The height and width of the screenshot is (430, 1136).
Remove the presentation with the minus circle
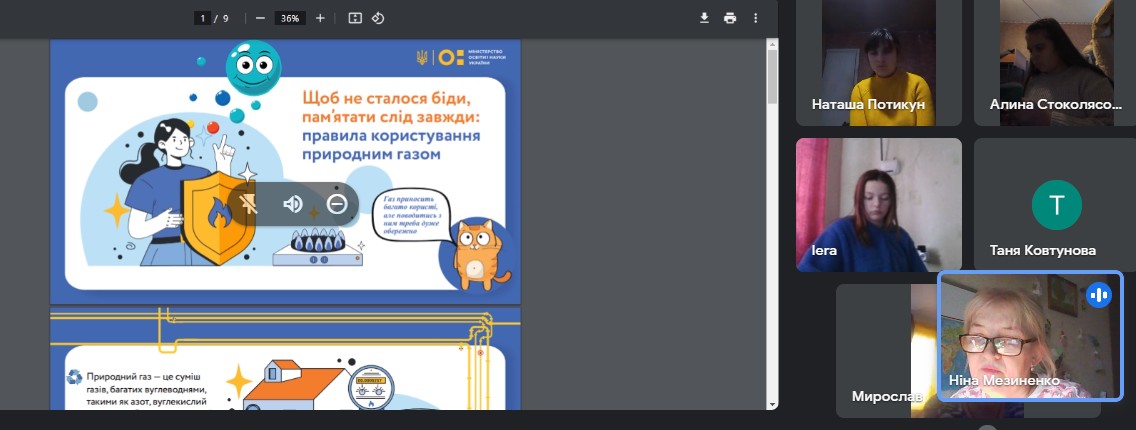337,204
